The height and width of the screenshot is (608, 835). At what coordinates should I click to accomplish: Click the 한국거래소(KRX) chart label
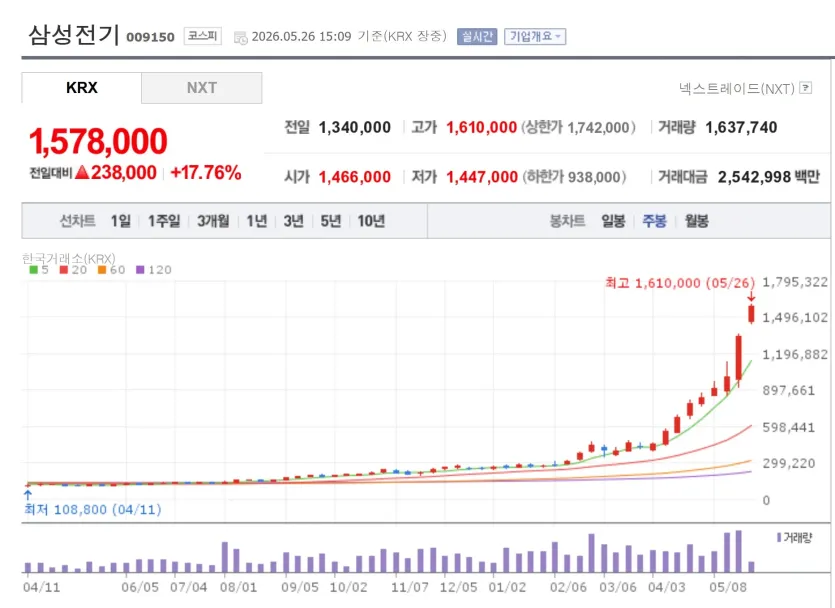69,258
